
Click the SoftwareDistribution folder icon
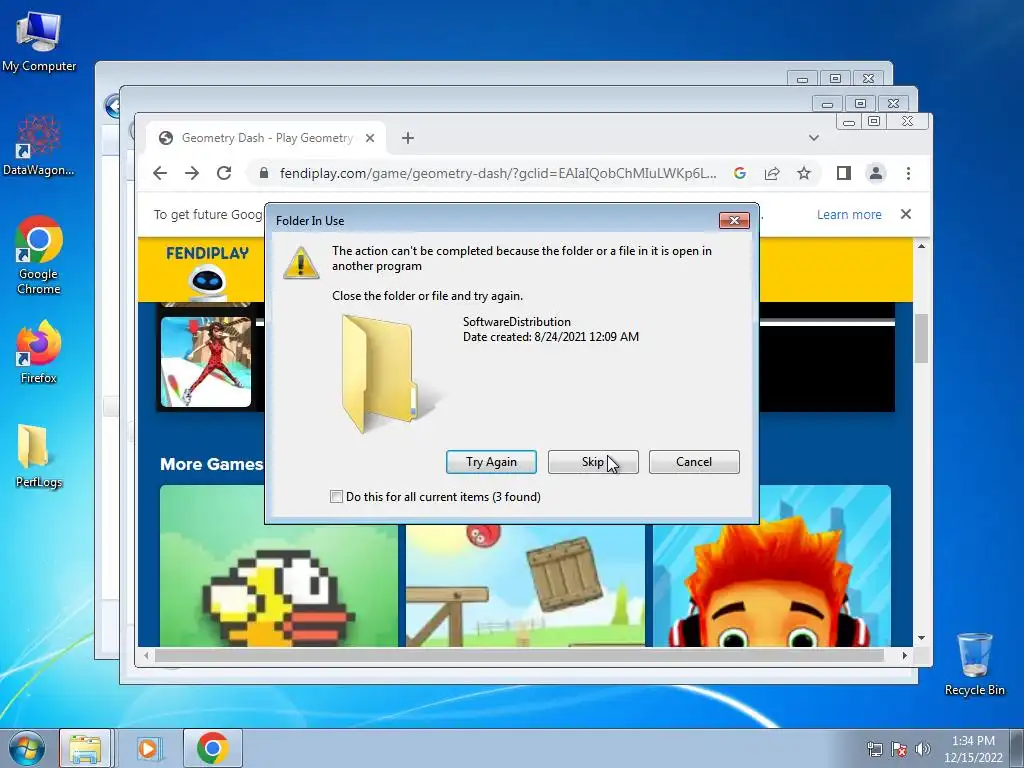click(385, 374)
